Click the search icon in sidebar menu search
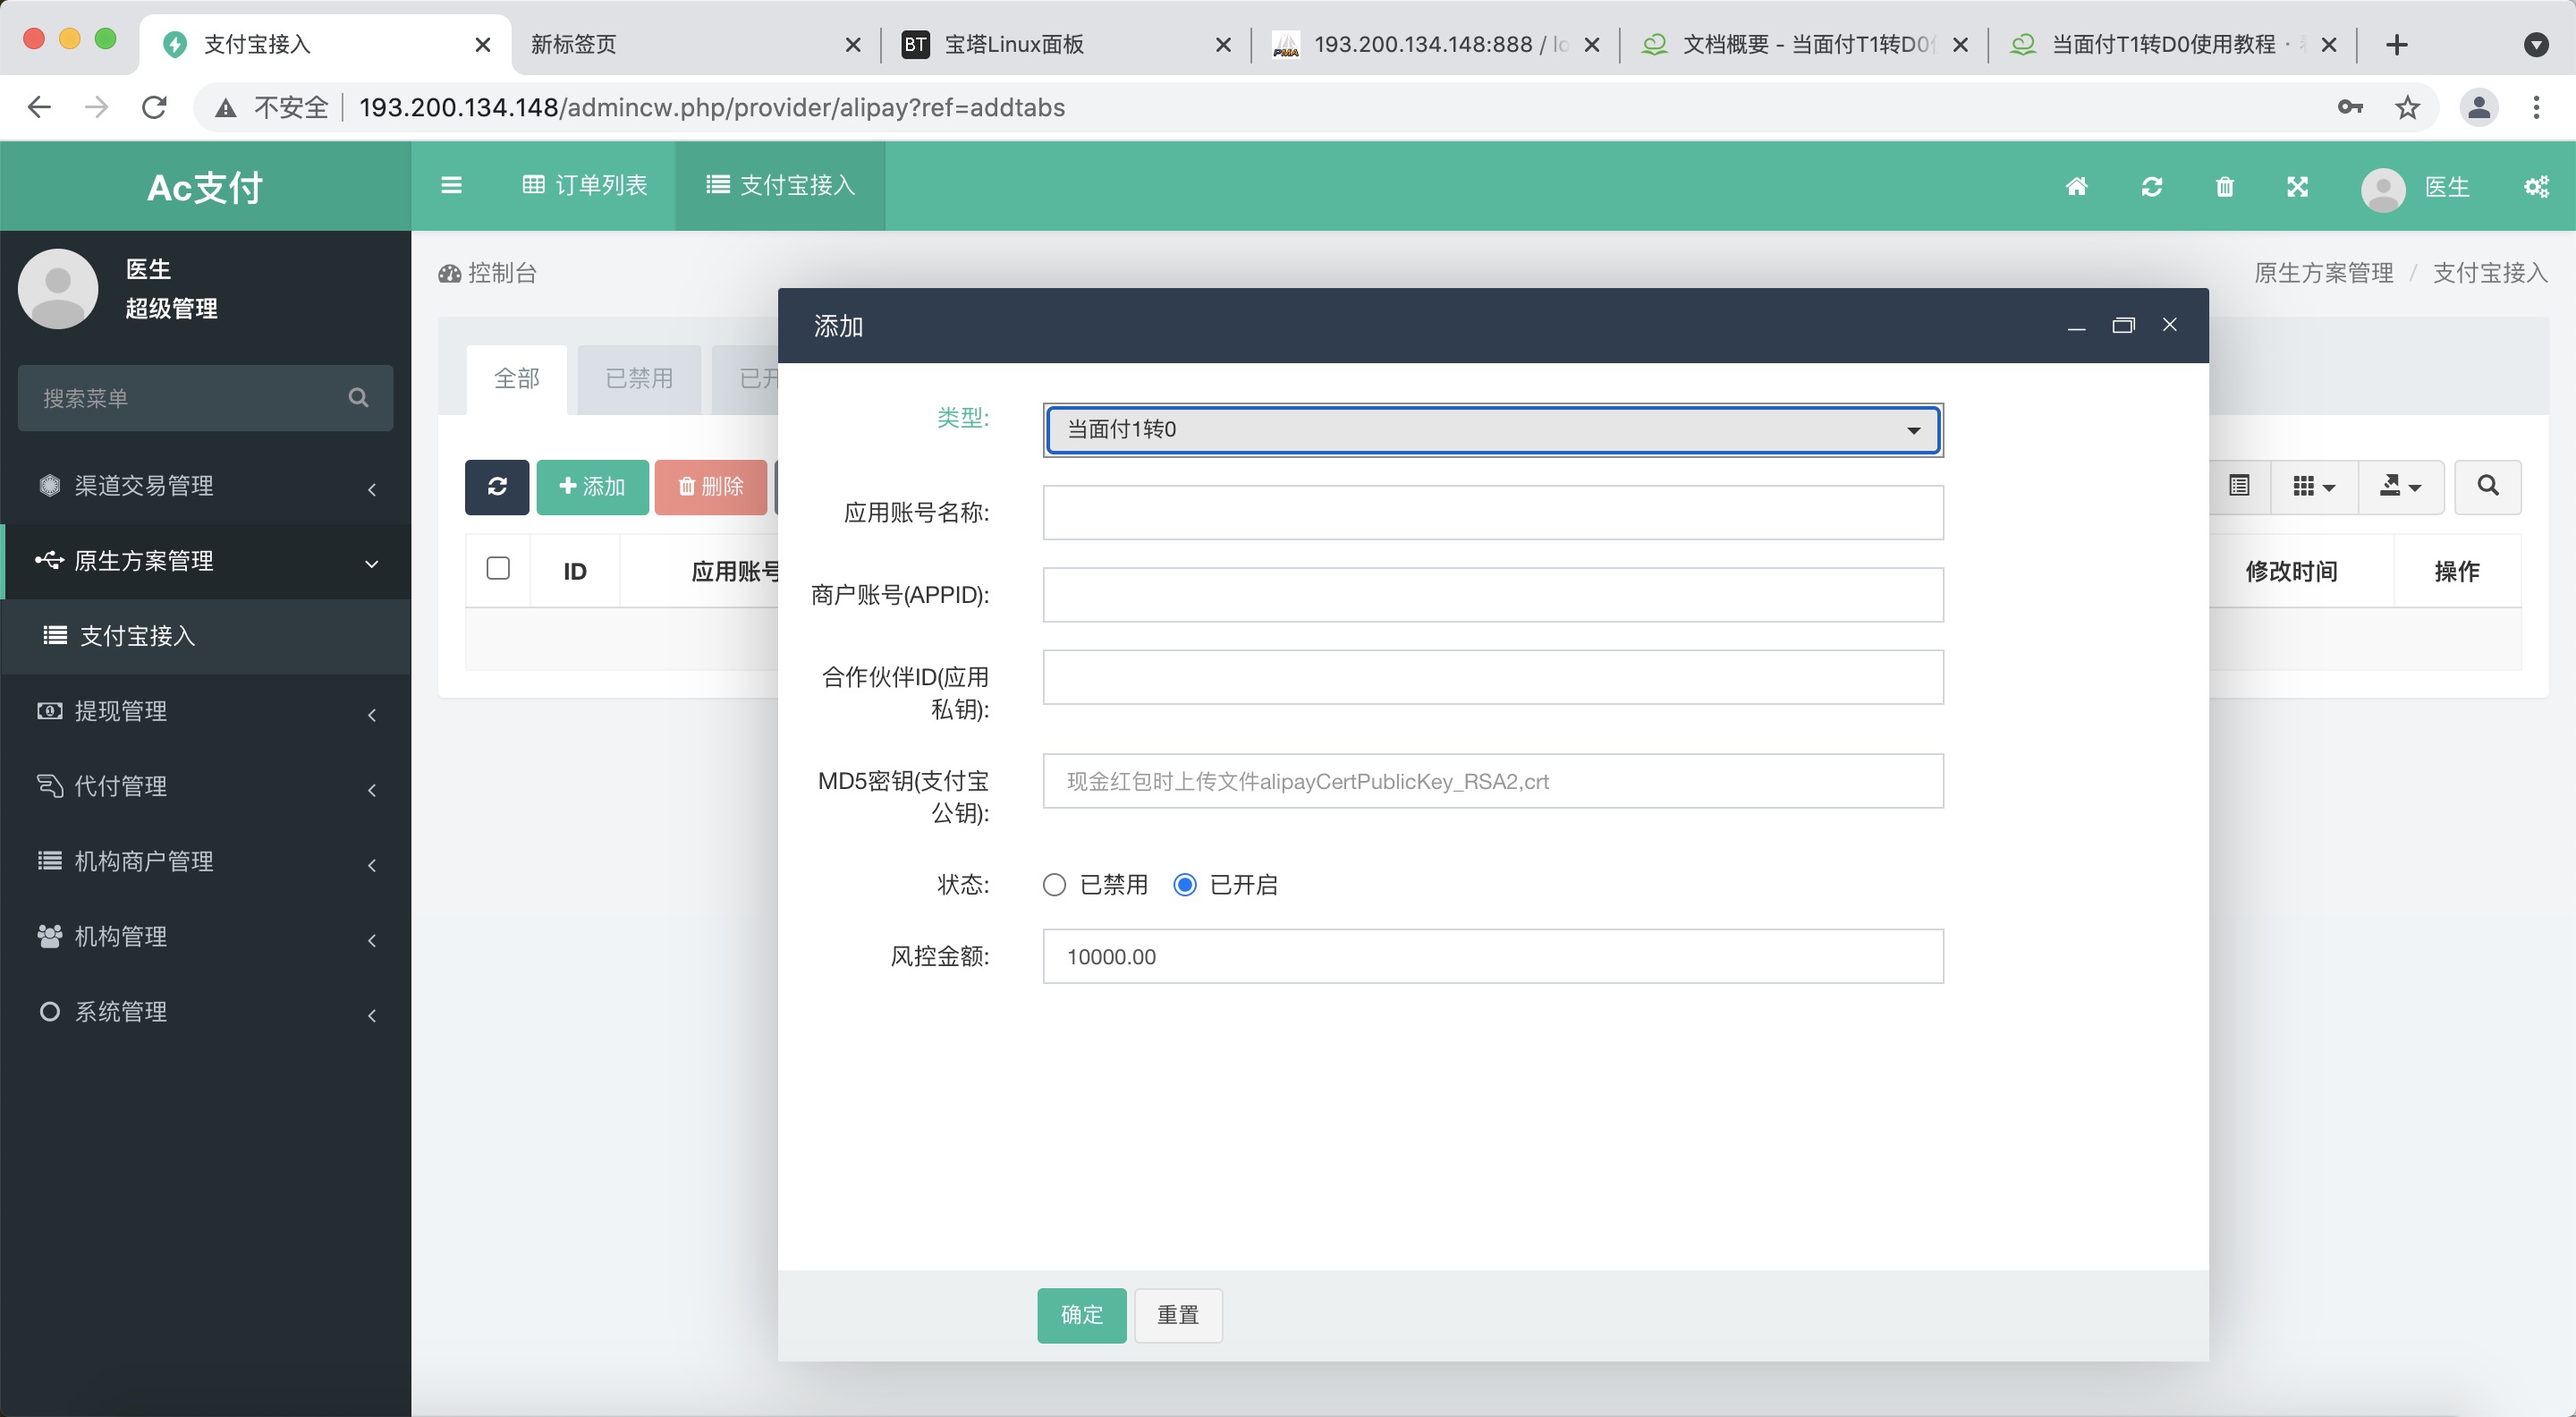 (358, 398)
